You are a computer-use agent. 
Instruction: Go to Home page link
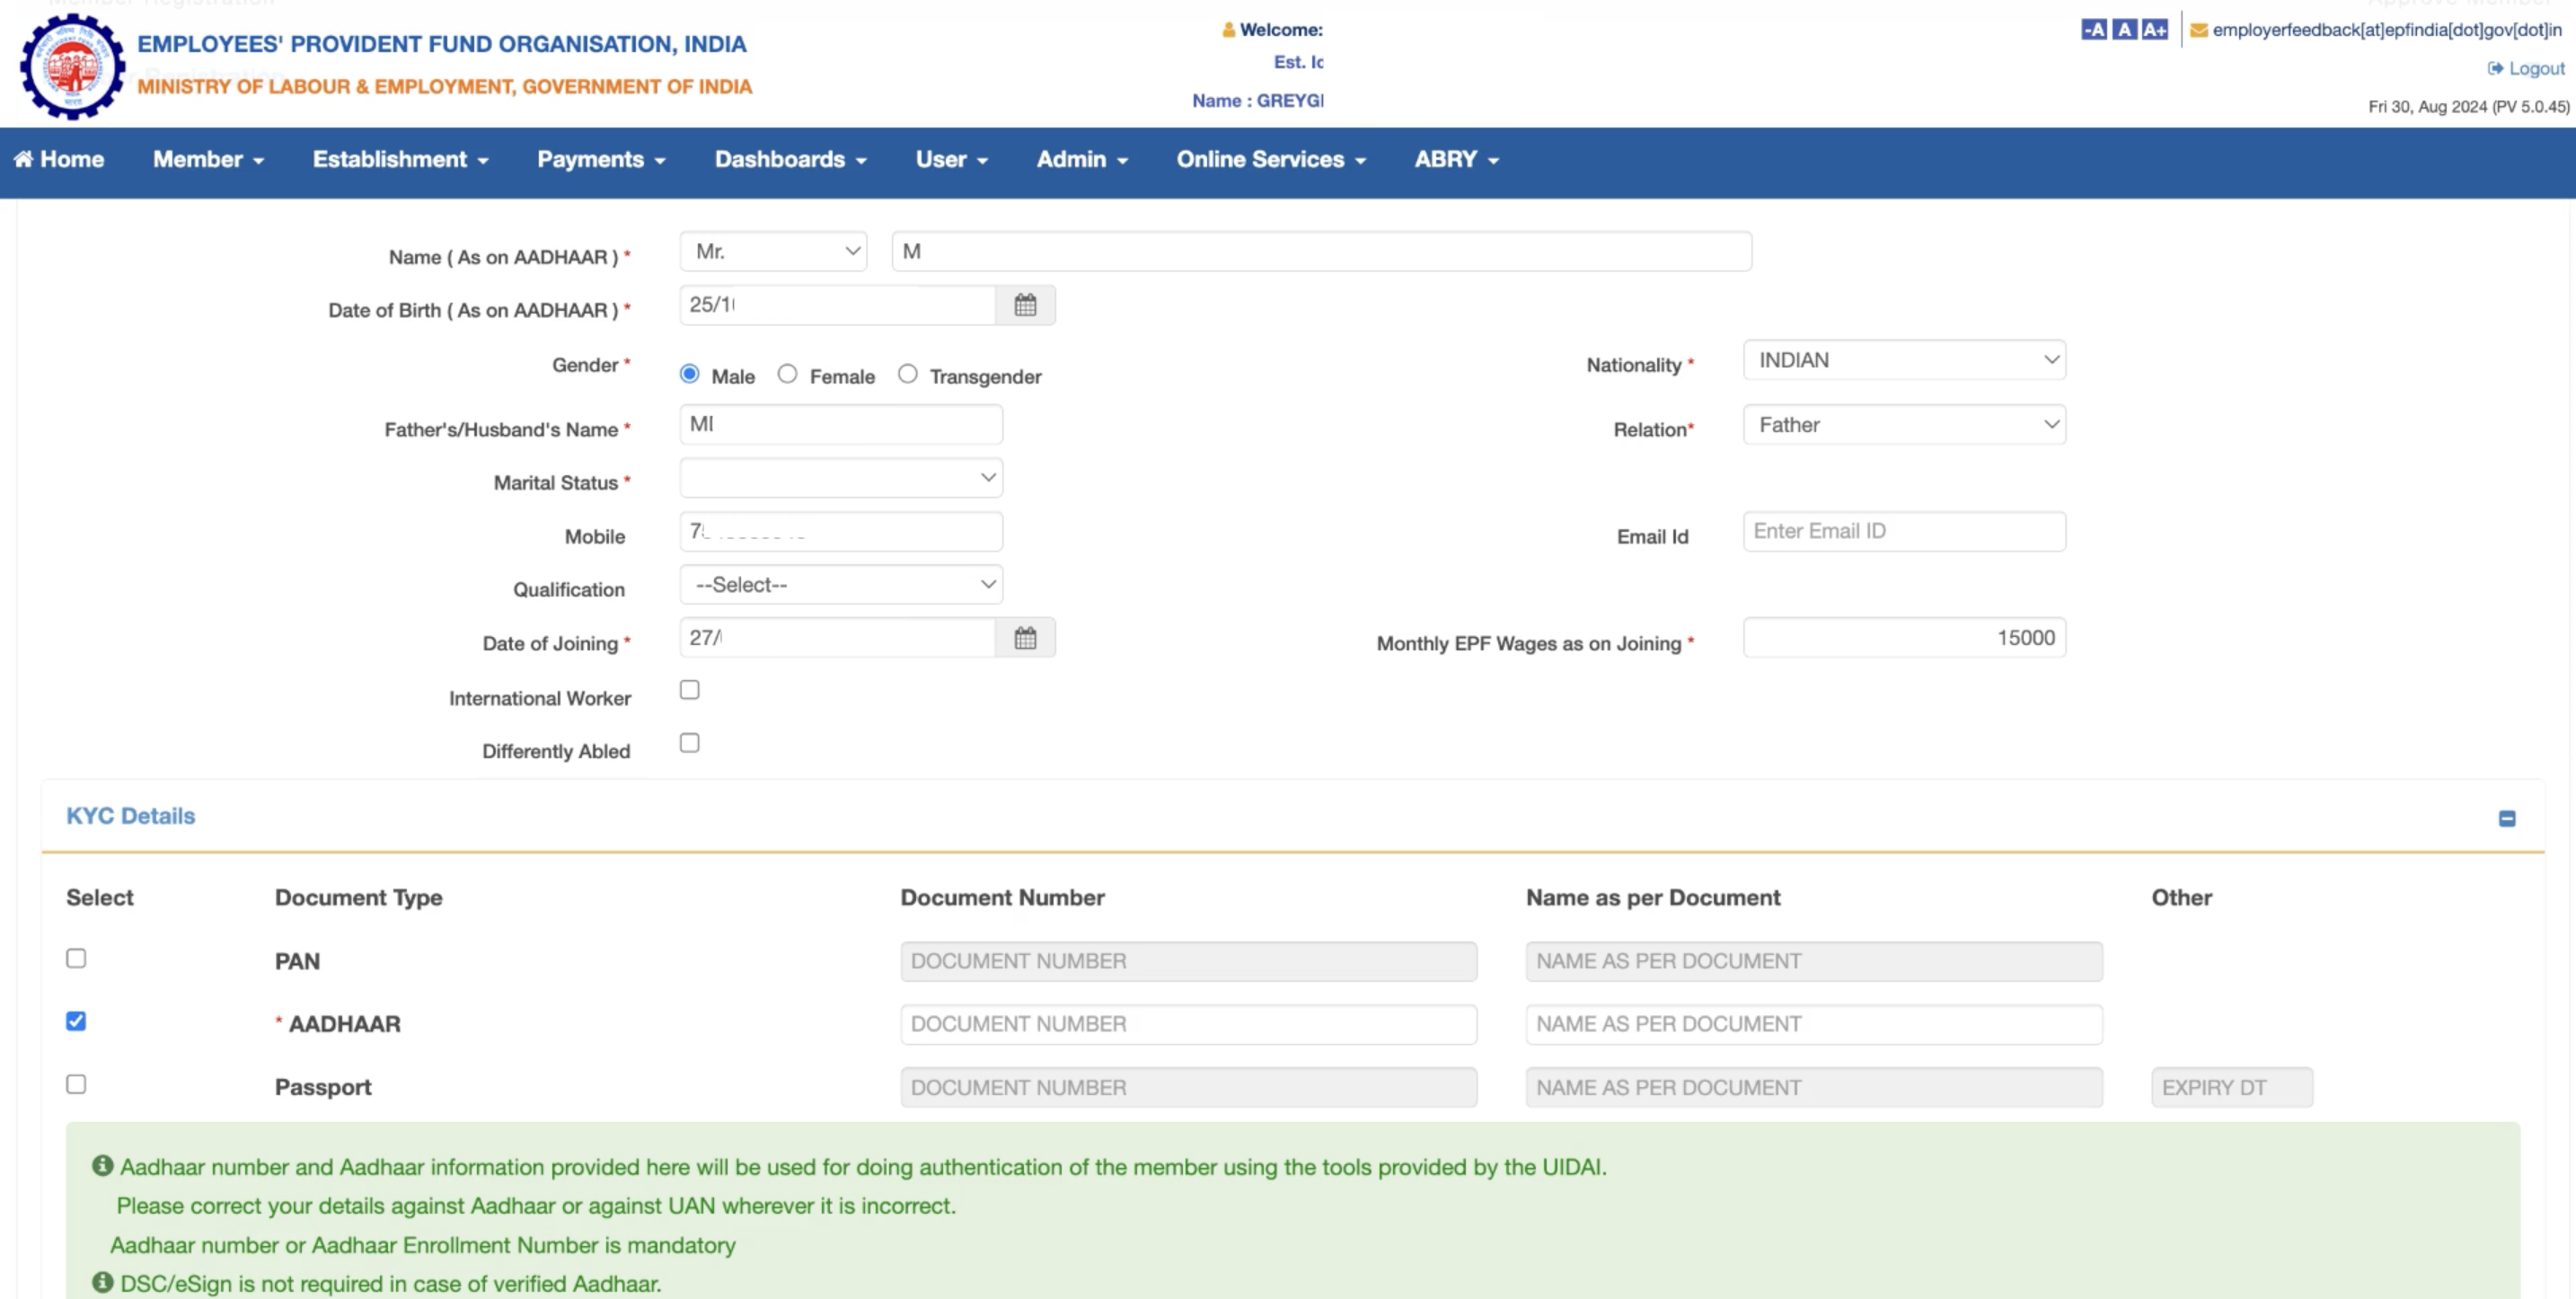(x=59, y=160)
